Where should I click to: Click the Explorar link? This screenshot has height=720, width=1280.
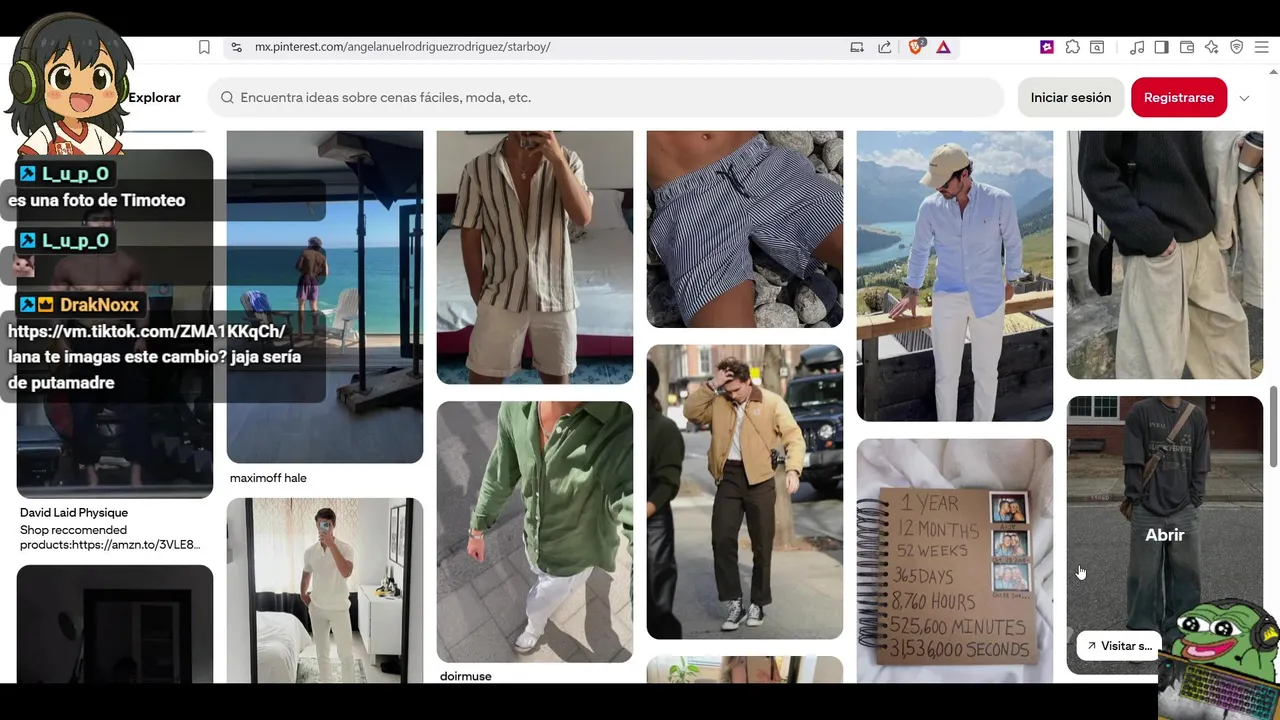[154, 97]
